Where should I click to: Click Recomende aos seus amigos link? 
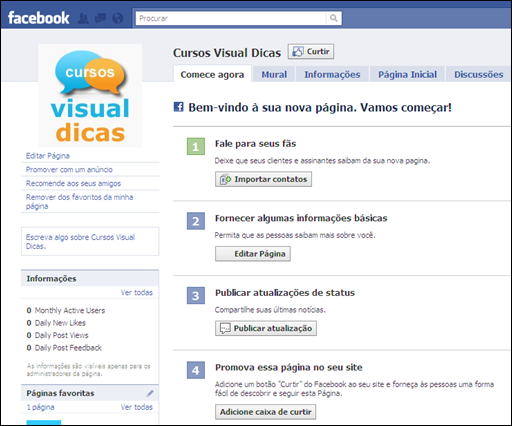pos(73,183)
